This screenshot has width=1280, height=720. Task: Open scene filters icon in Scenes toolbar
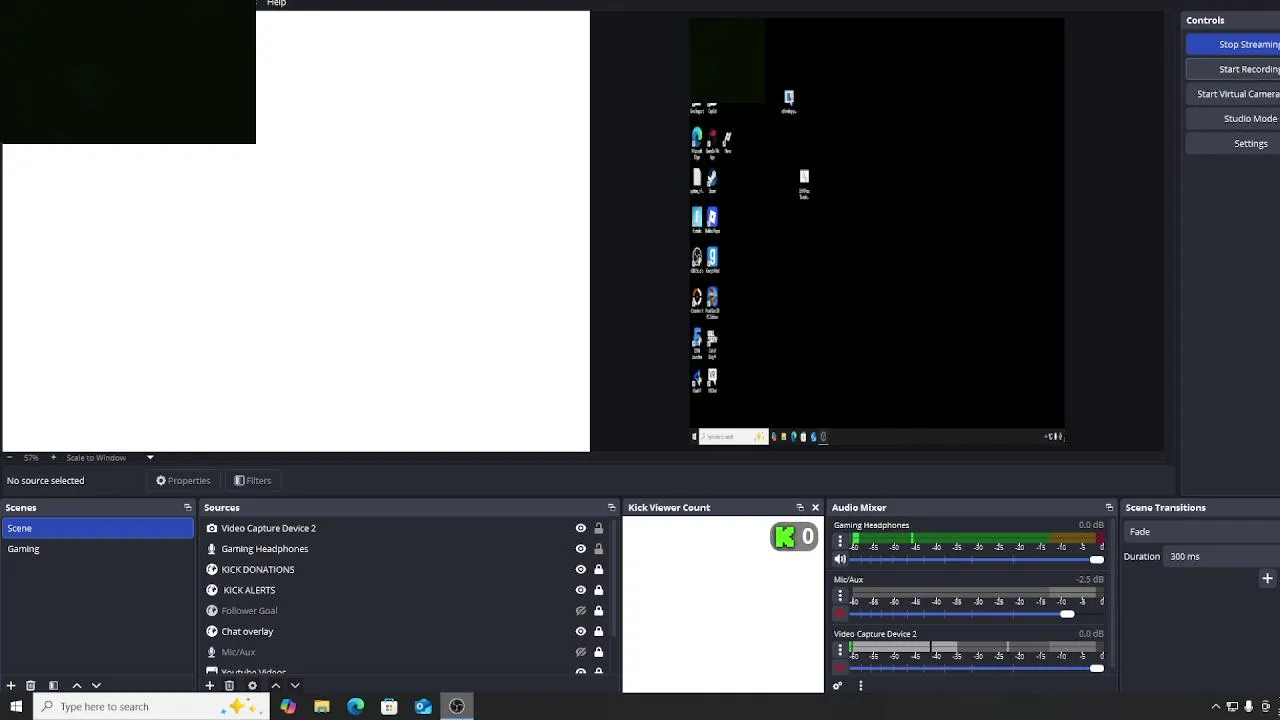coord(53,686)
